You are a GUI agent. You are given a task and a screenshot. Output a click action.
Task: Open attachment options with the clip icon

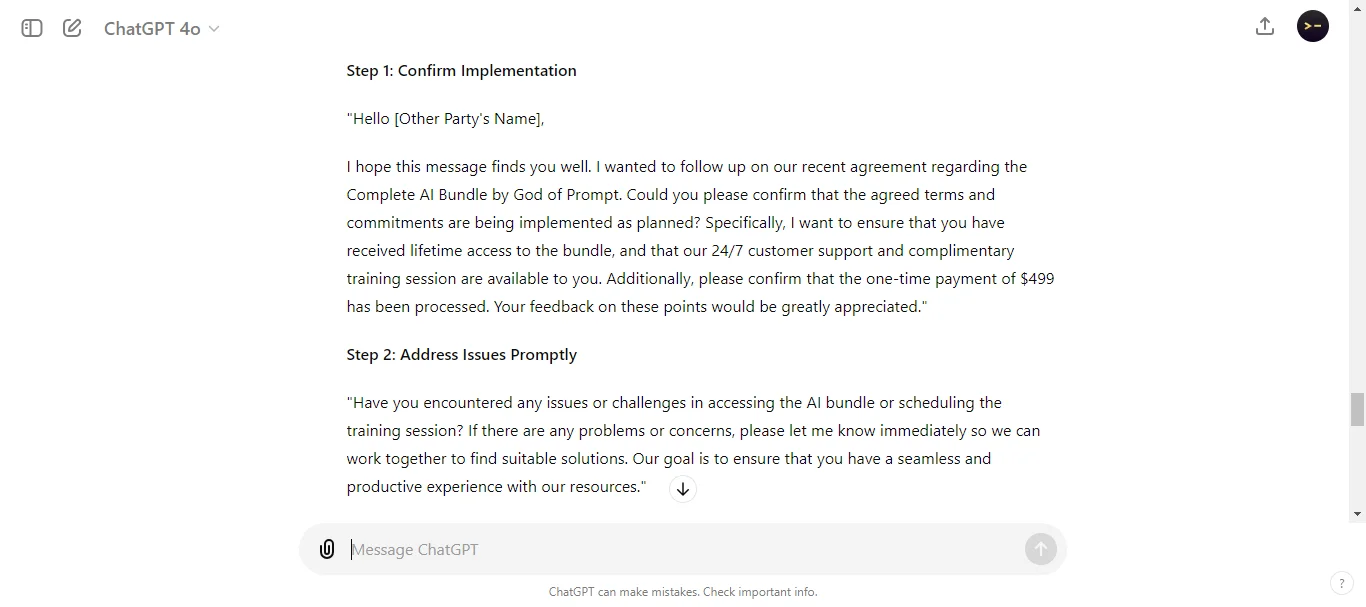coord(327,549)
